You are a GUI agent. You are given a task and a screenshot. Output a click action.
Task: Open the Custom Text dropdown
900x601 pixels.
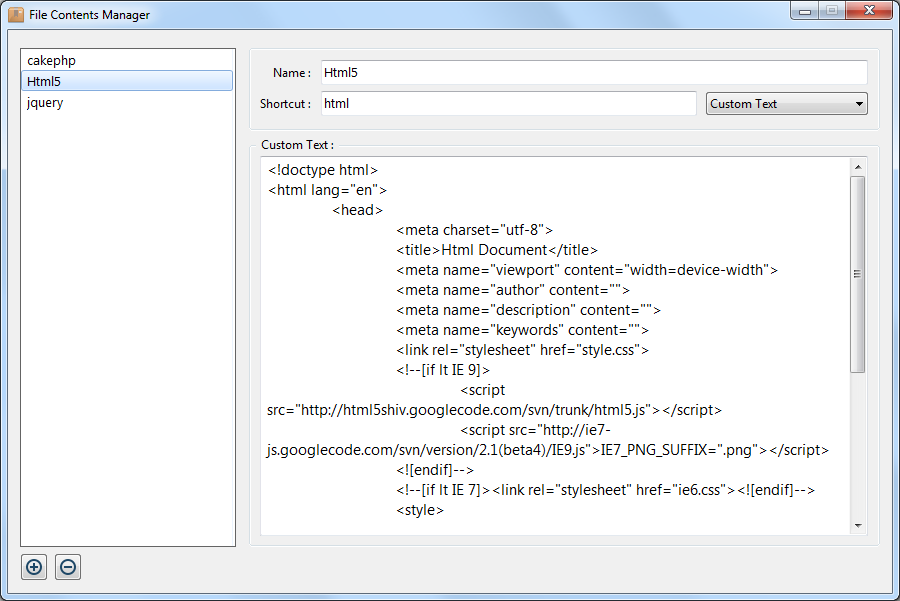[x=786, y=103]
